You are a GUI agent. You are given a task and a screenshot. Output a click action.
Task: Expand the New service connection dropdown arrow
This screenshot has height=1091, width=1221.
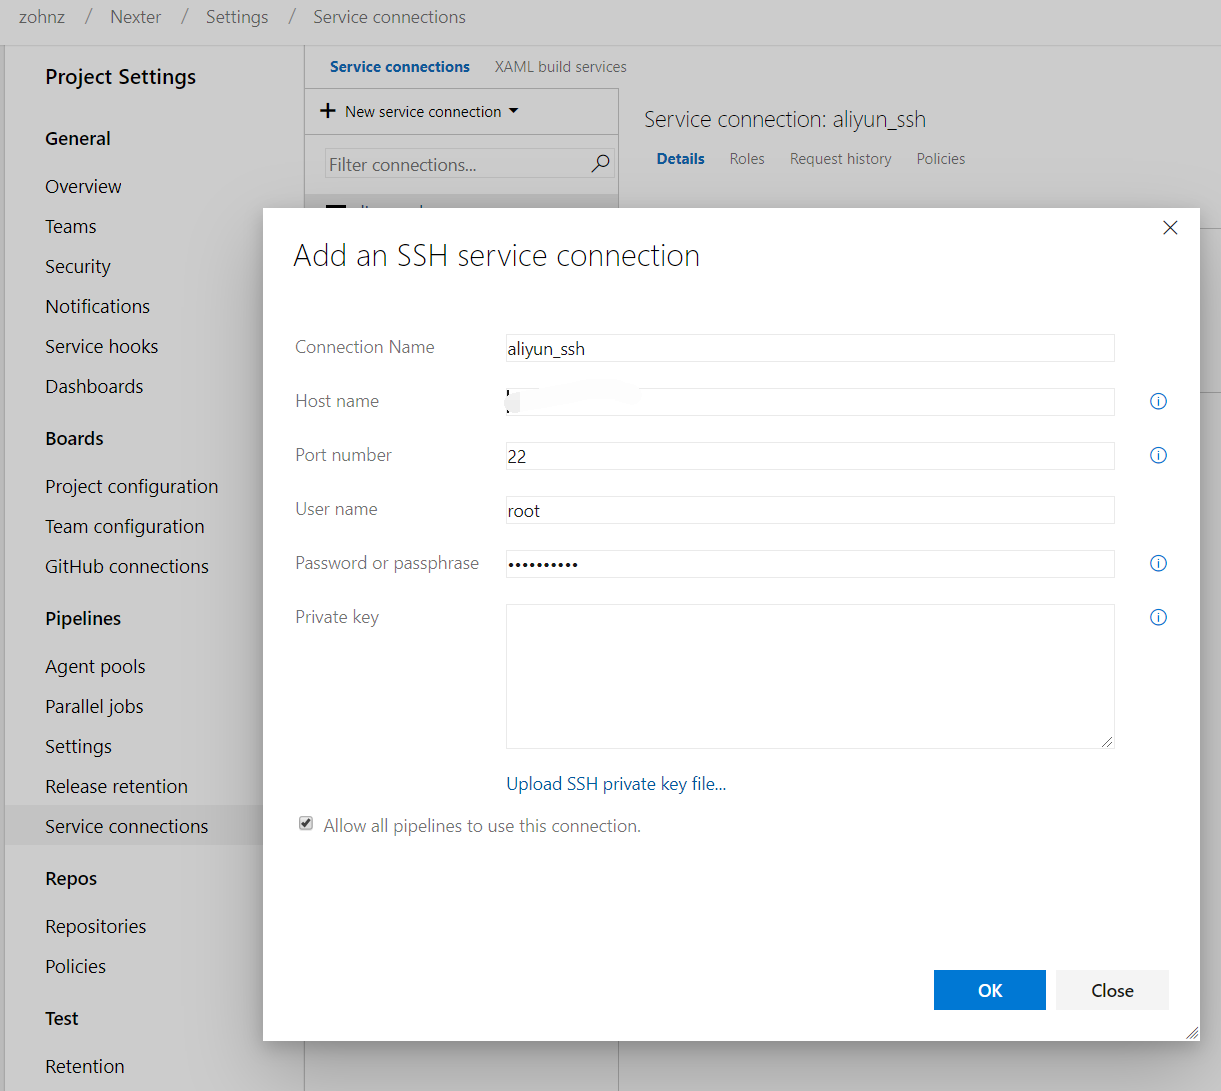tap(514, 111)
